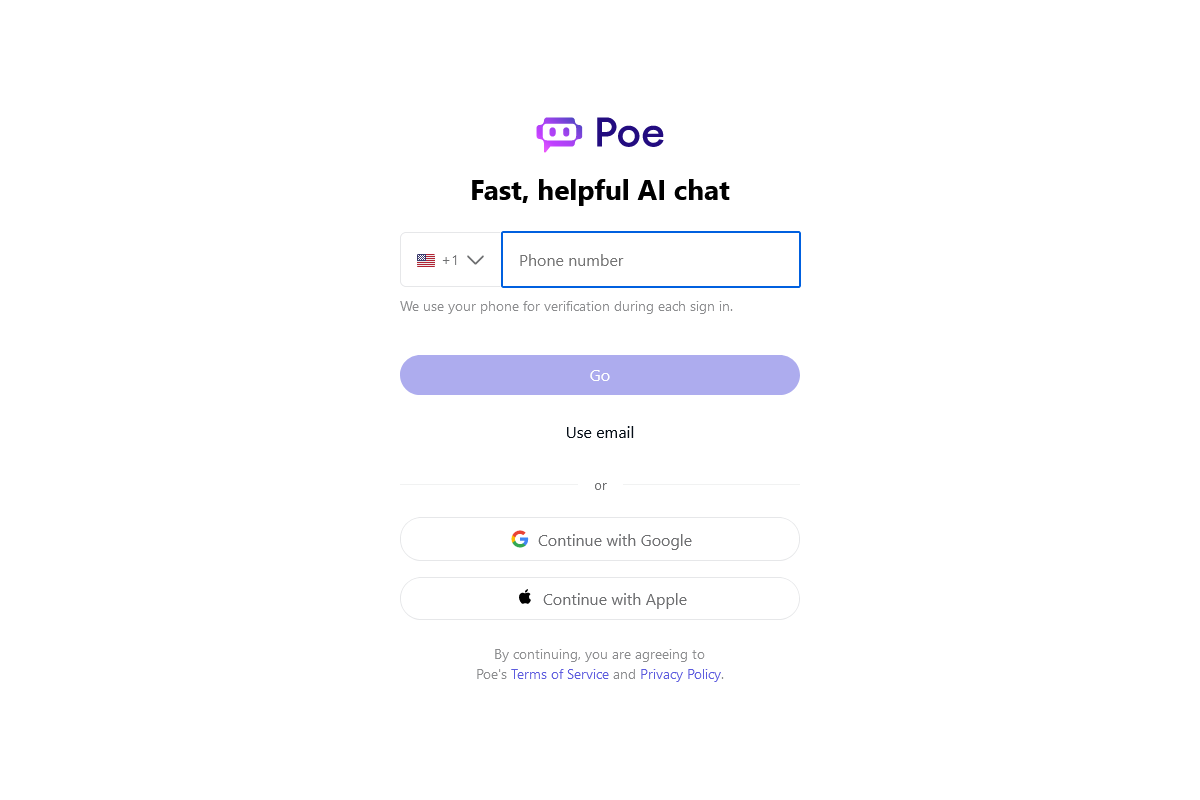Open the Terms of Service link
Screen dimensions: 1200x800
pyautogui.click(x=559, y=674)
